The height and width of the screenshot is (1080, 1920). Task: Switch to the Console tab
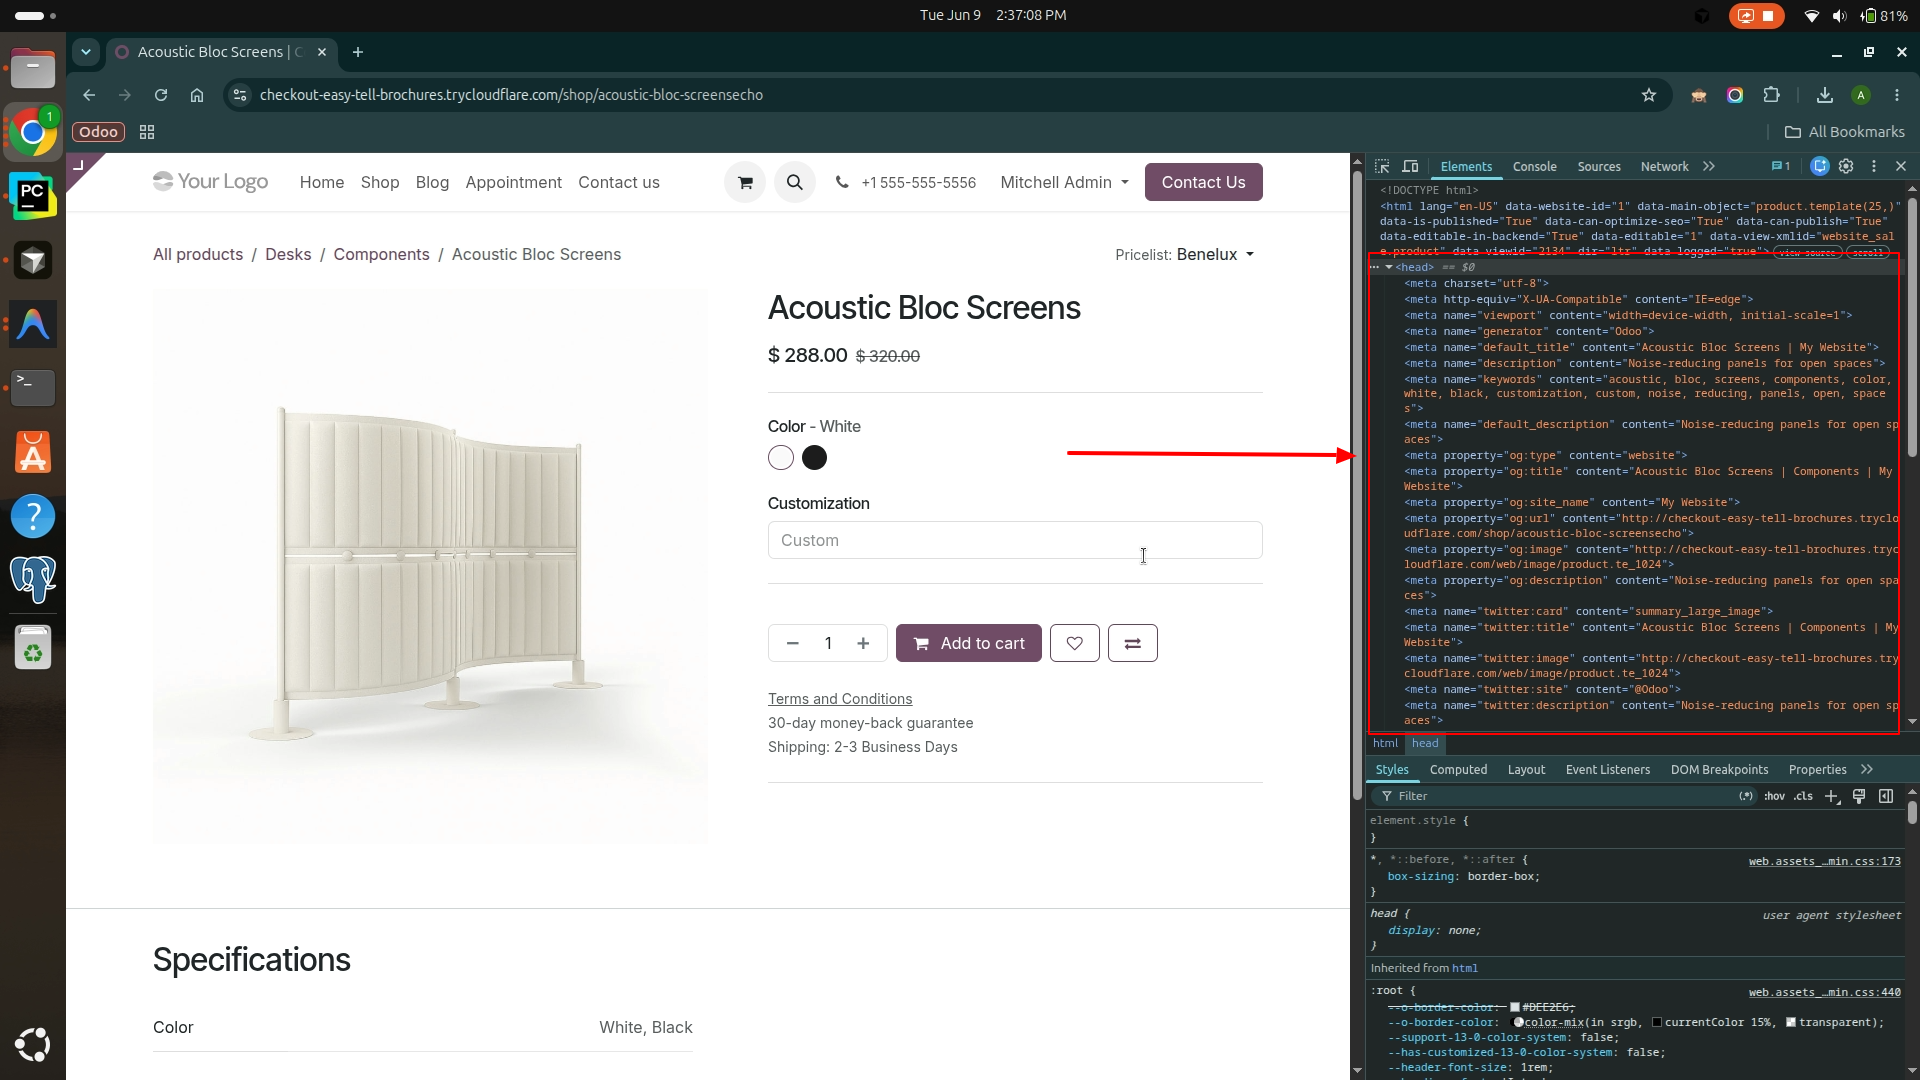(1535, 167)
